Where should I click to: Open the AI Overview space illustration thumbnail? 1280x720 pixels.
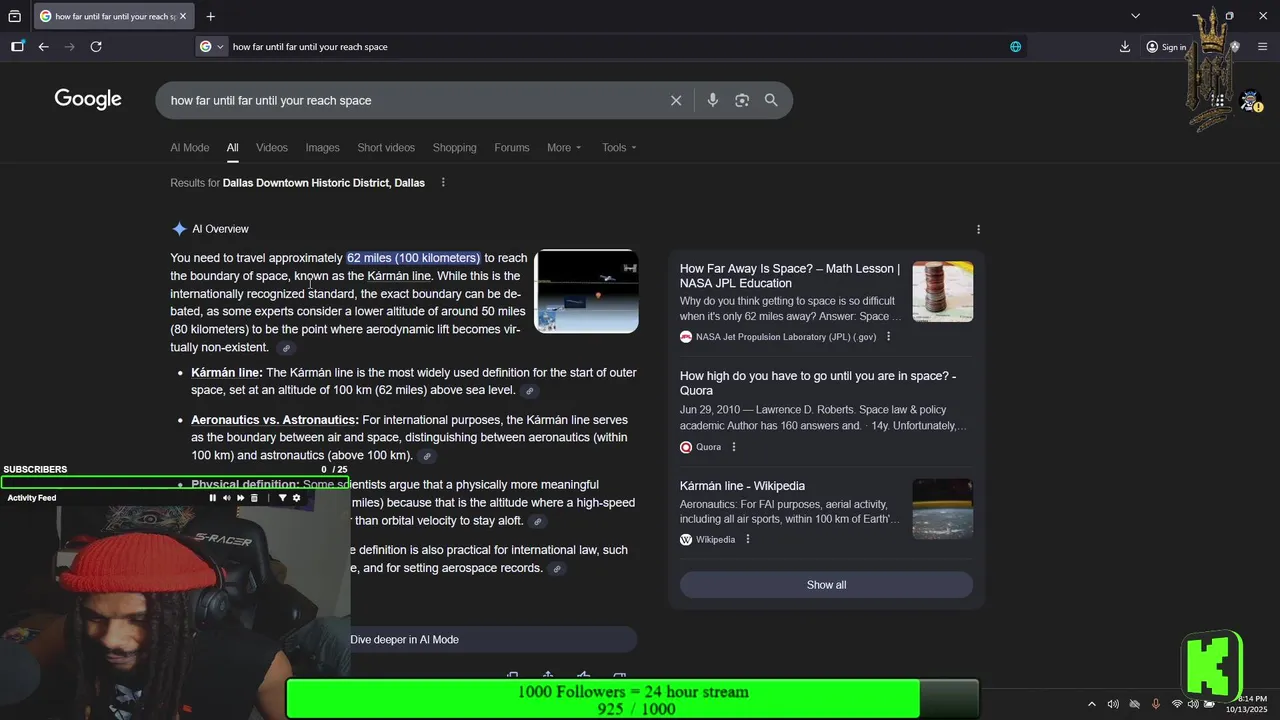click(x=587, y=291)
